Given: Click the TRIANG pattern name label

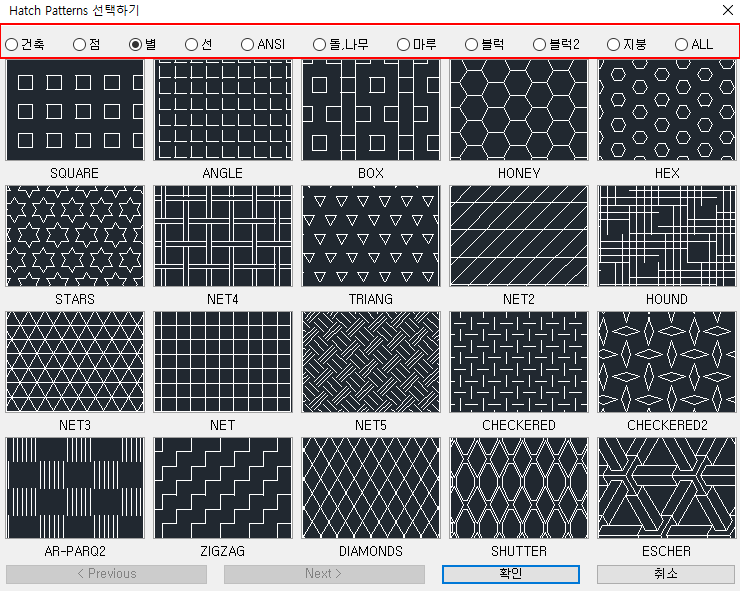Looking at the screenshot, I should coord(371,299).
